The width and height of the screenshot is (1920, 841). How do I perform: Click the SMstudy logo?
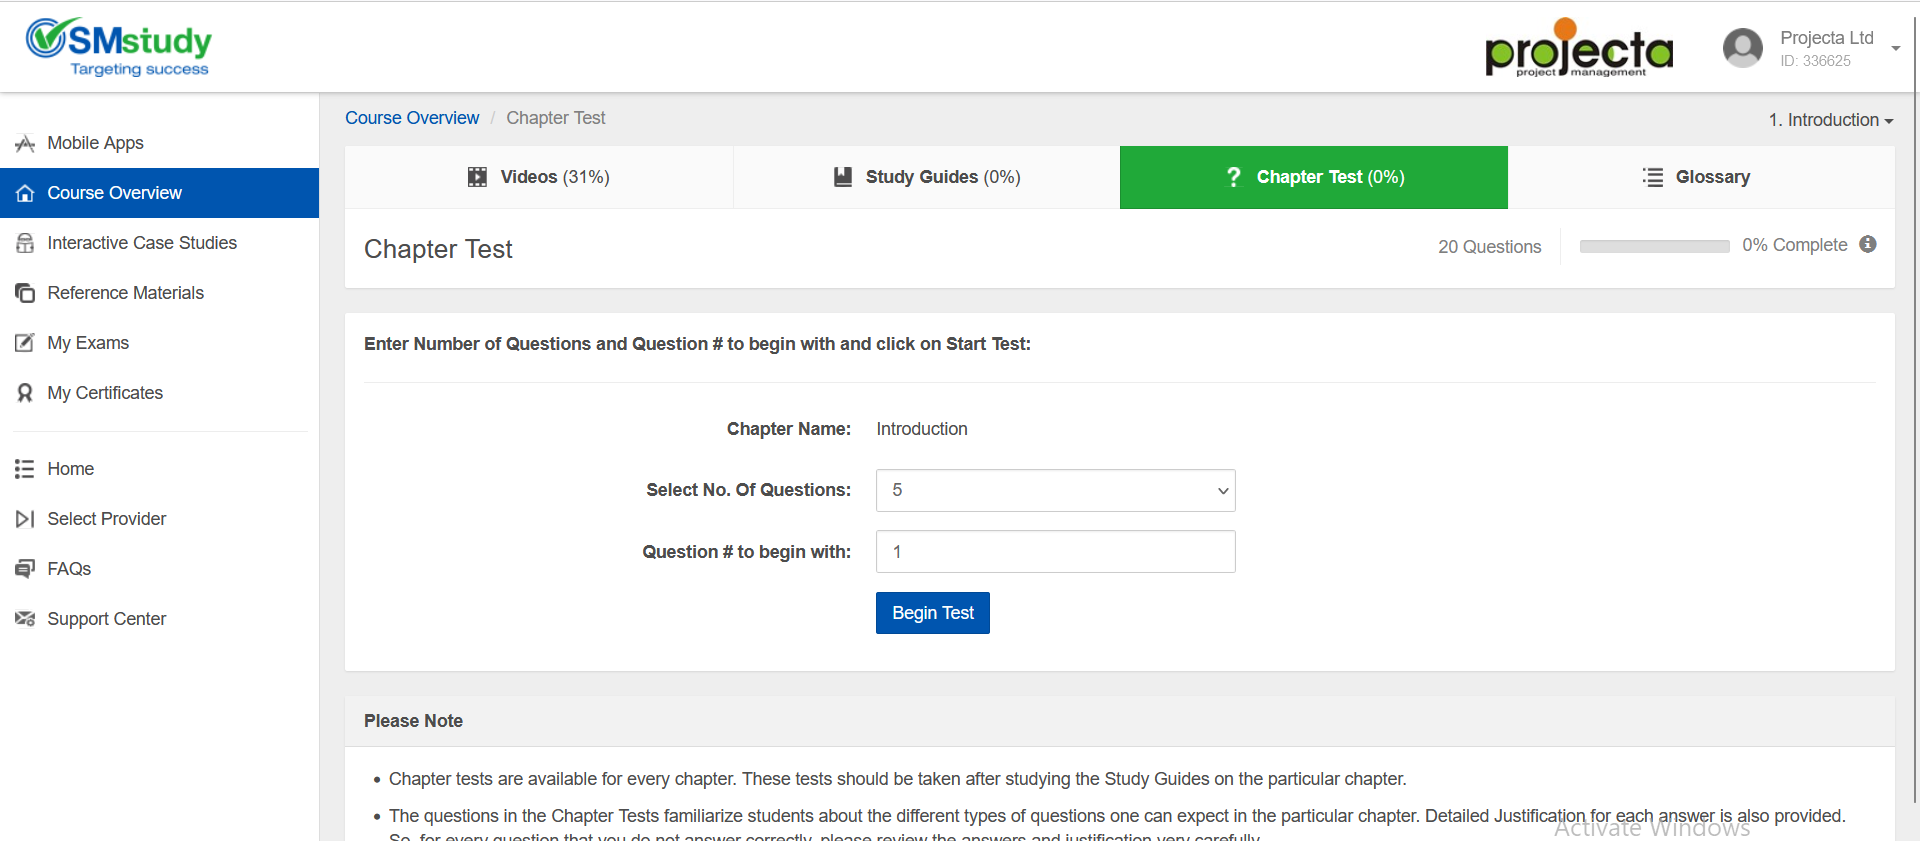(x=119, y=47)
